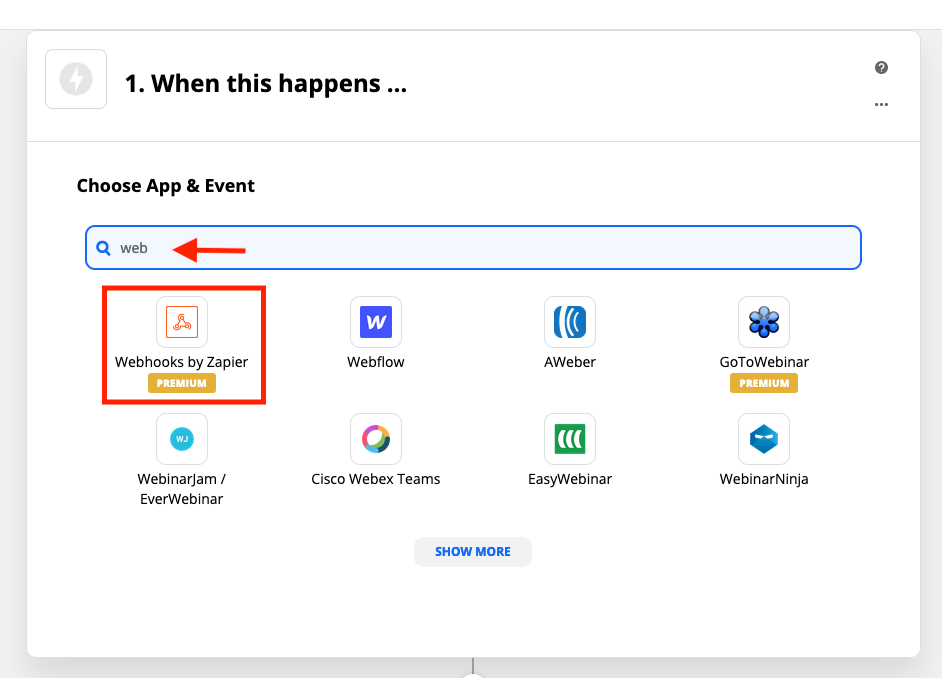Focus the app search field containing web

pyautogui.click(x=473, y=247)
